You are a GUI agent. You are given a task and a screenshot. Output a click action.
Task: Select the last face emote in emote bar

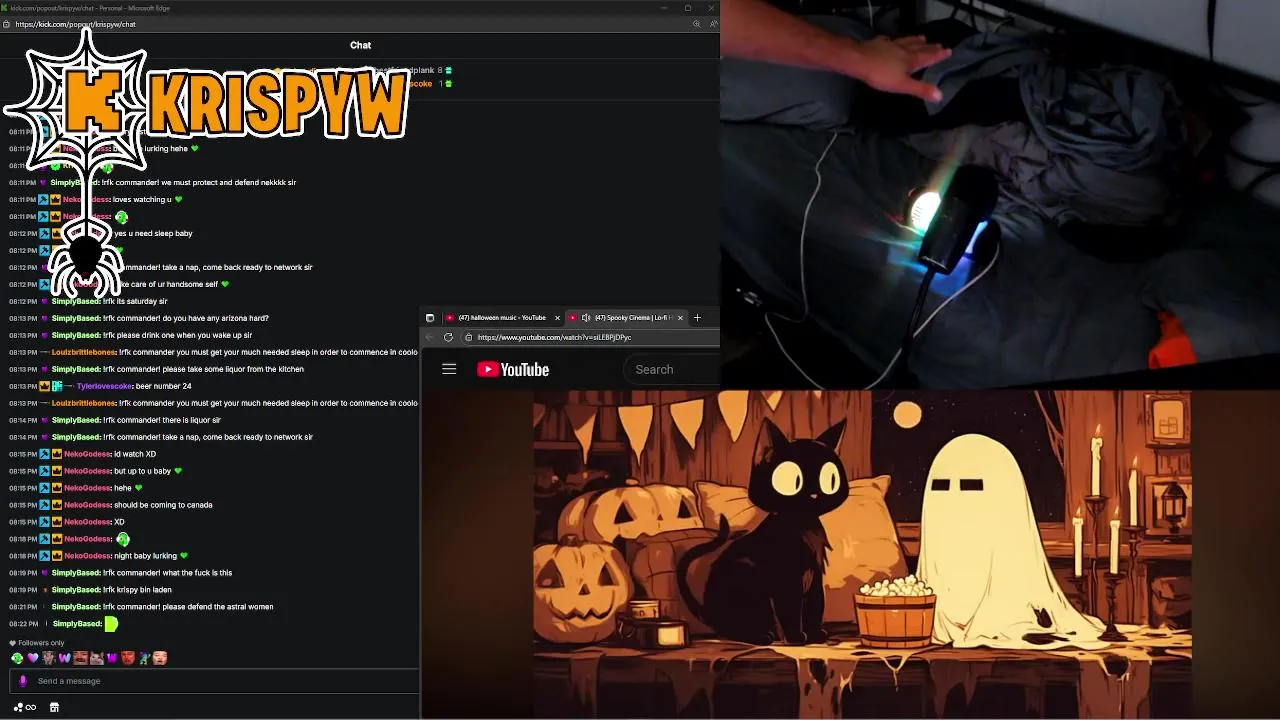click(160, 658)
